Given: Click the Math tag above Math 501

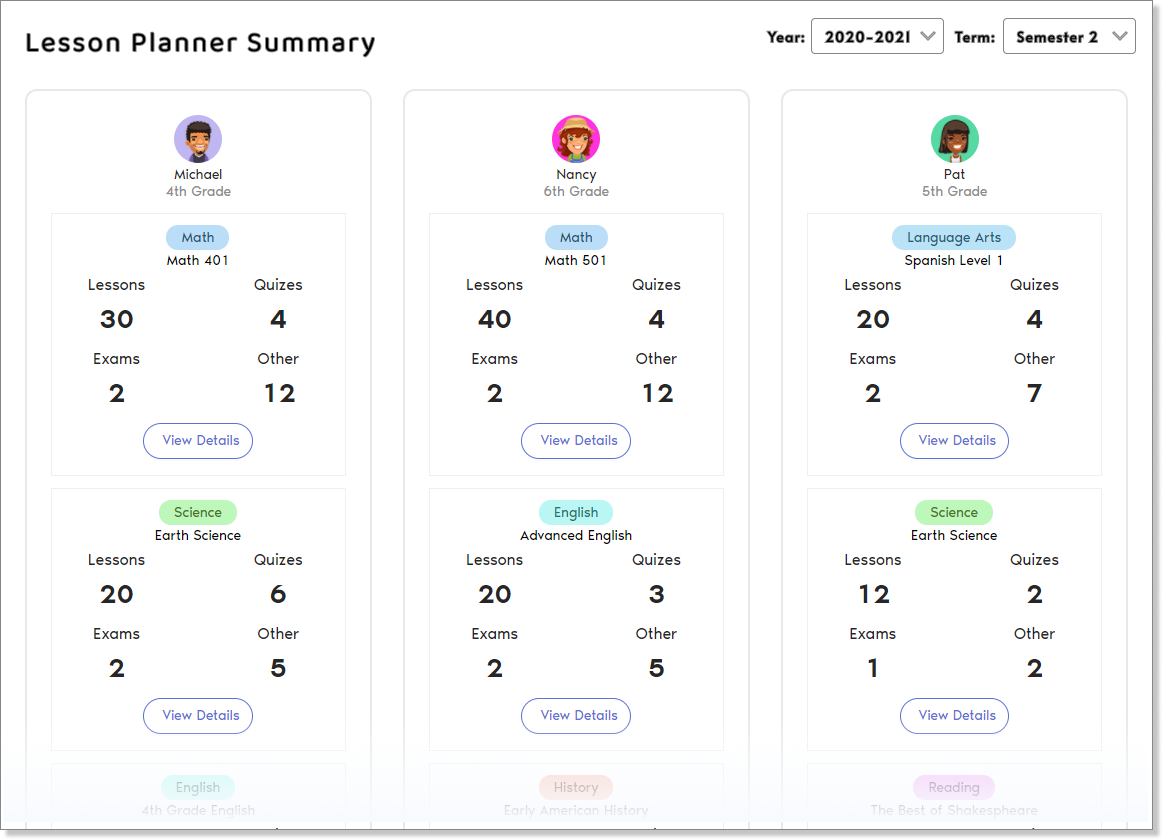Looking at the screenshot, I should point(576,237).
